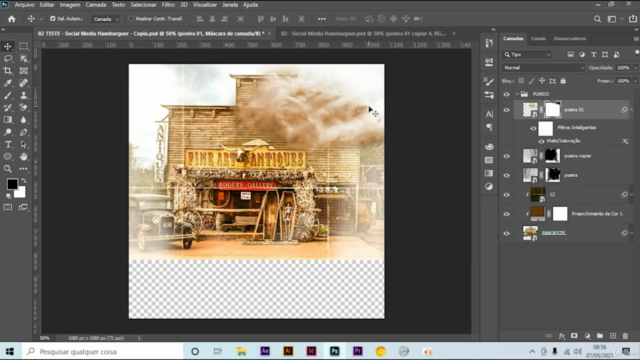The height and width of the screenshot is (360, 640).
Task: Open the search icon at top right
Action: [597, 19]
